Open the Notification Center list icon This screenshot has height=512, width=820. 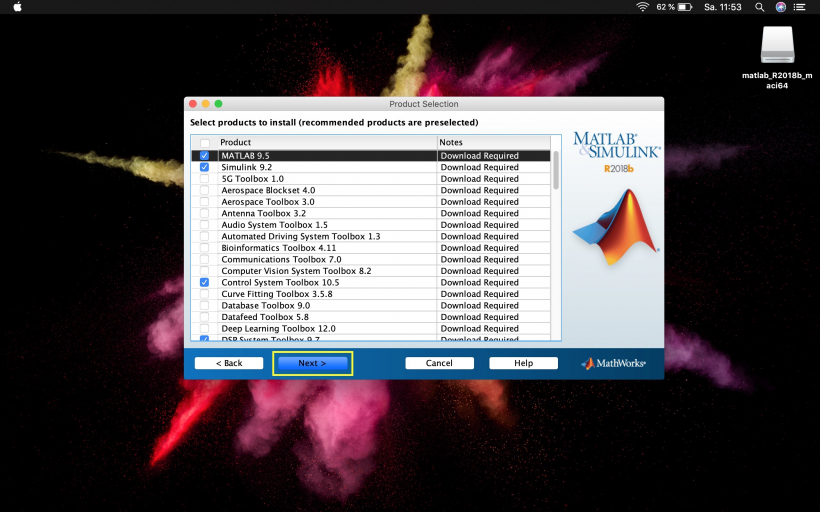[x=802, y=7]
